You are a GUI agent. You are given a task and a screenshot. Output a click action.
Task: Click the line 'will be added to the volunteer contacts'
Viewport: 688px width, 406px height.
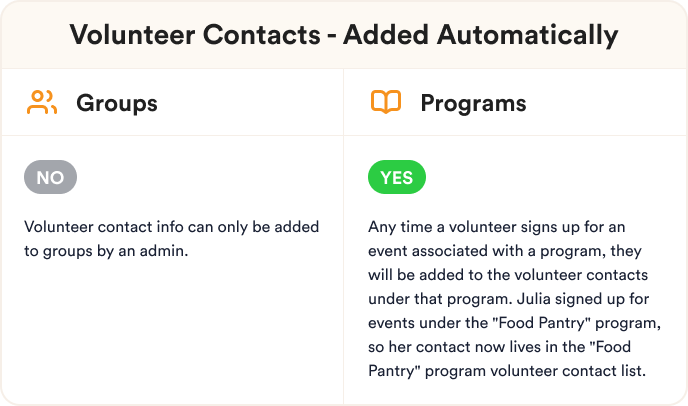(x=508, y=275)
